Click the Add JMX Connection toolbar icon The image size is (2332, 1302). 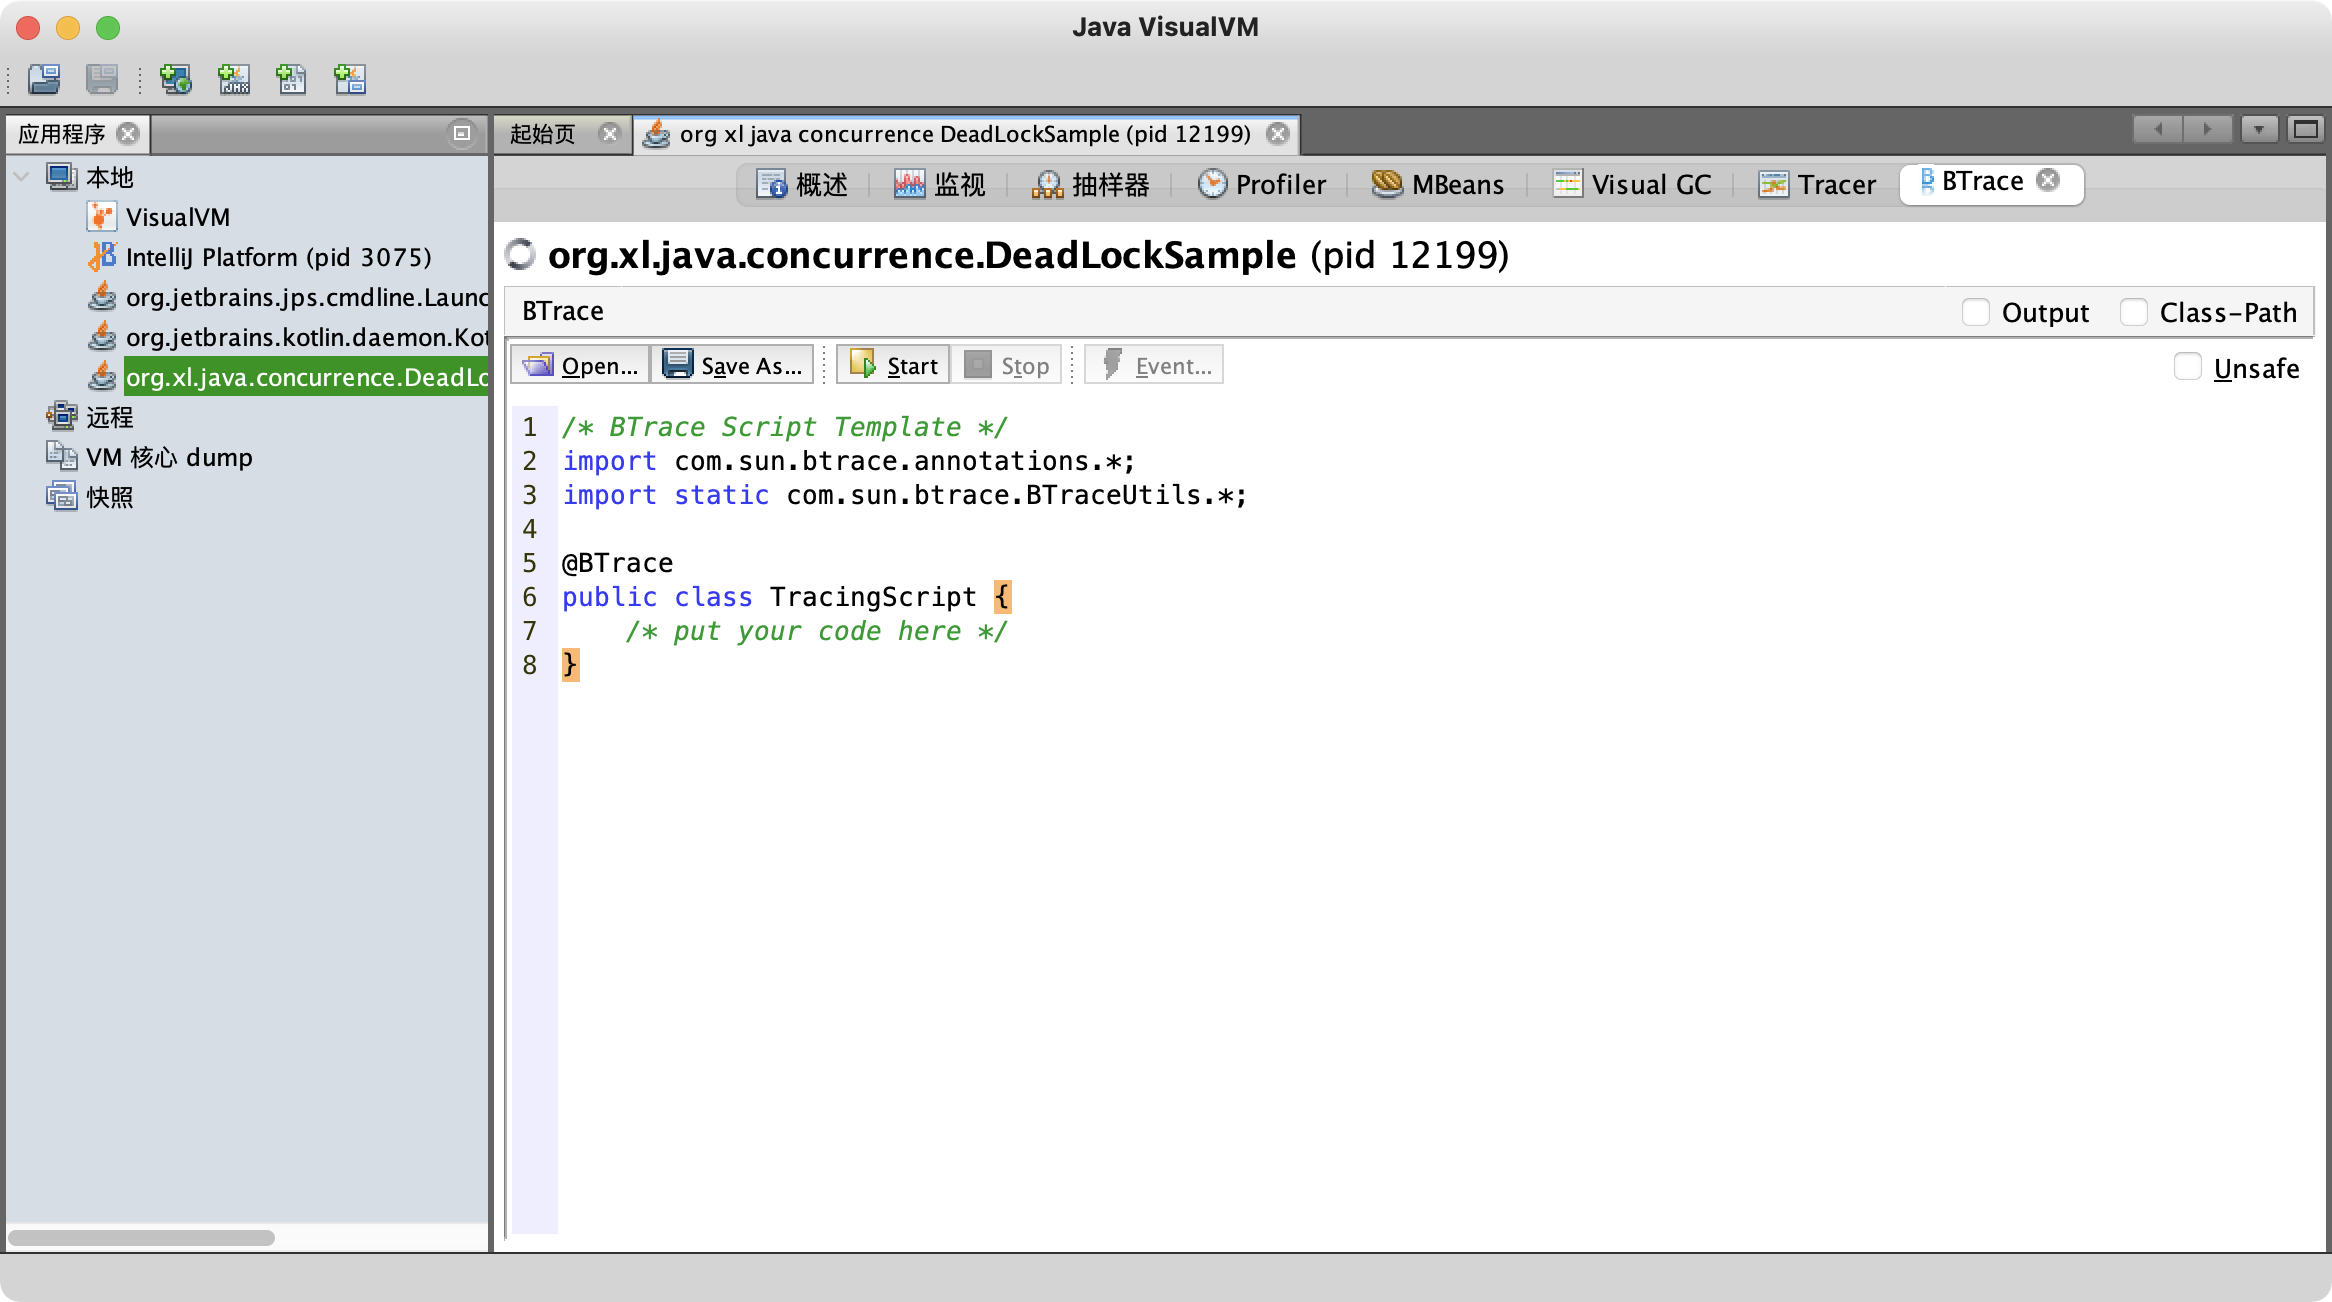(234, 79)
